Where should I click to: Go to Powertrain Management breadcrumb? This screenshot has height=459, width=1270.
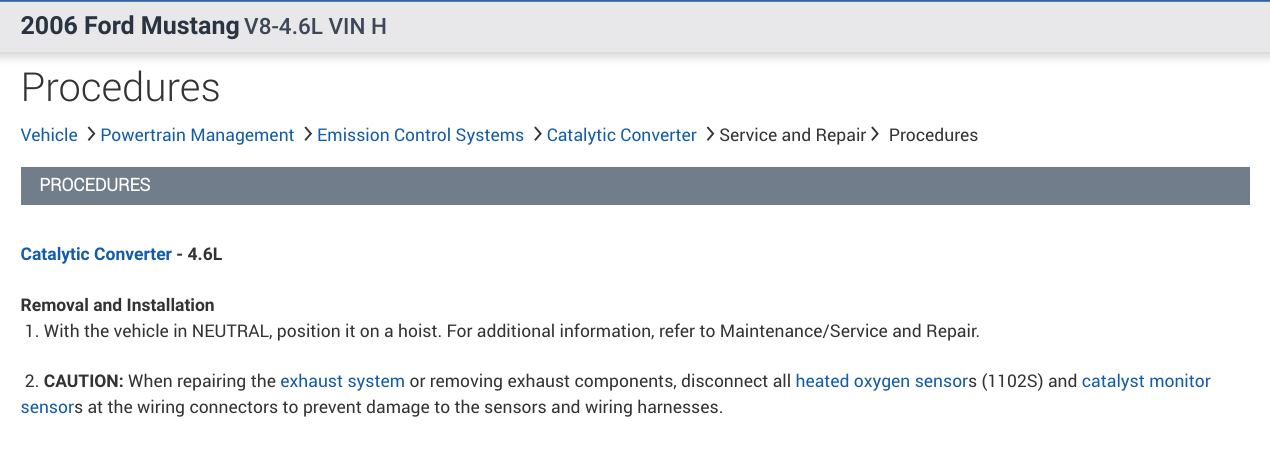[x=197, y=135]
